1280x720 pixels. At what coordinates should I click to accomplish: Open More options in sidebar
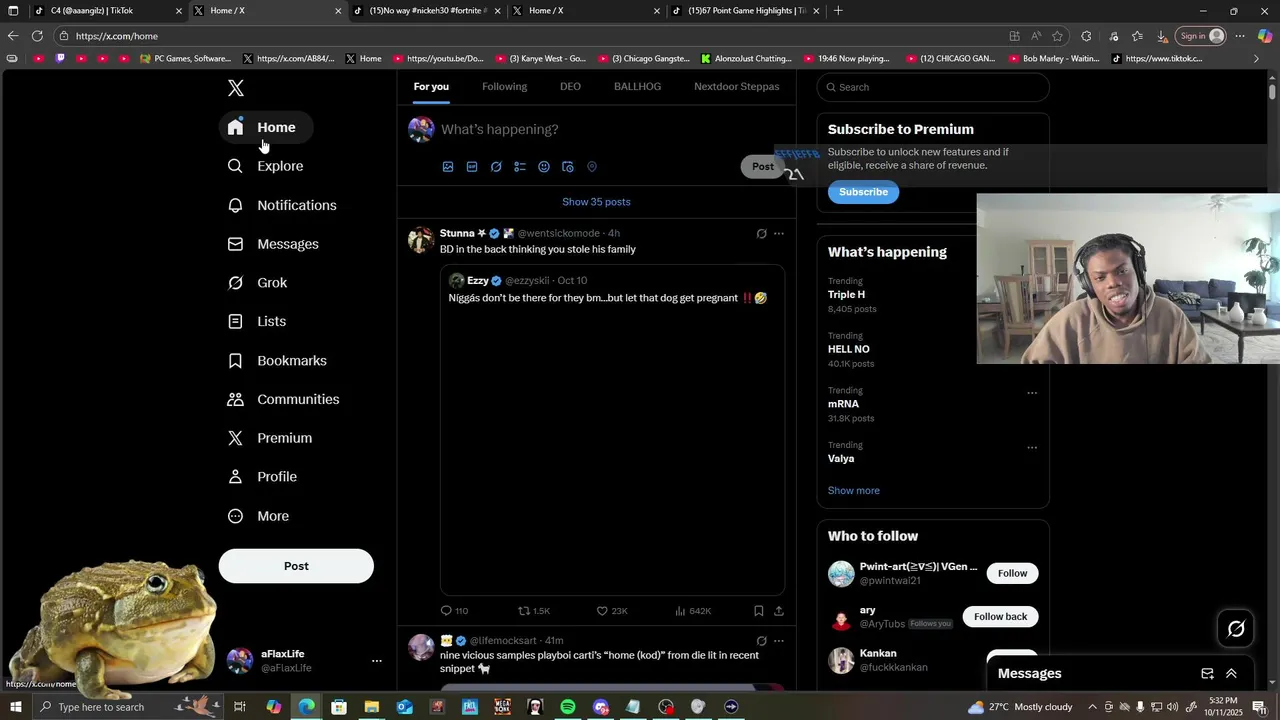(258, 516)
